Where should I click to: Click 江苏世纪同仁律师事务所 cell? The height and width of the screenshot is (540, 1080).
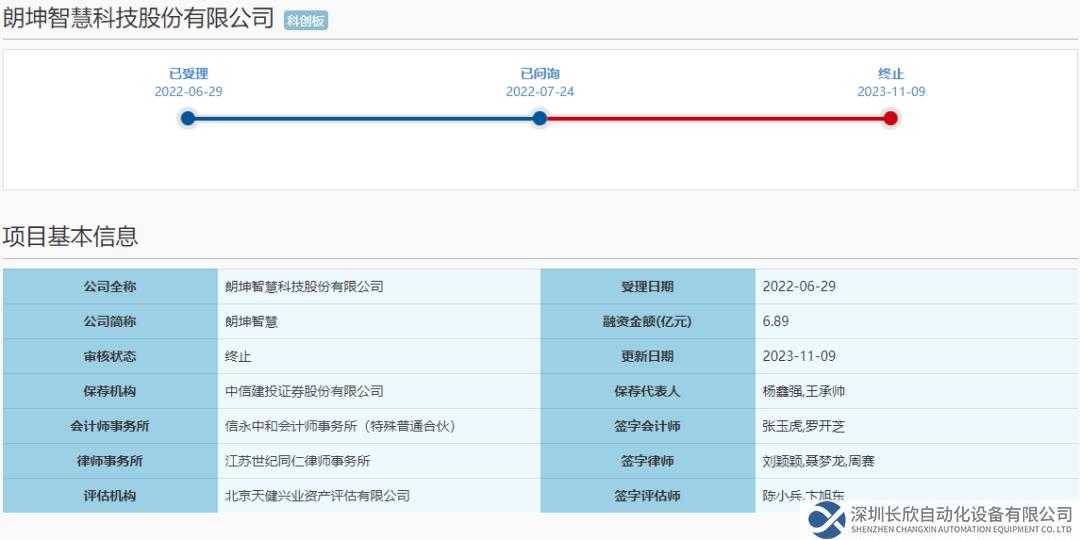pyautogui.click(x=379, y=461)
